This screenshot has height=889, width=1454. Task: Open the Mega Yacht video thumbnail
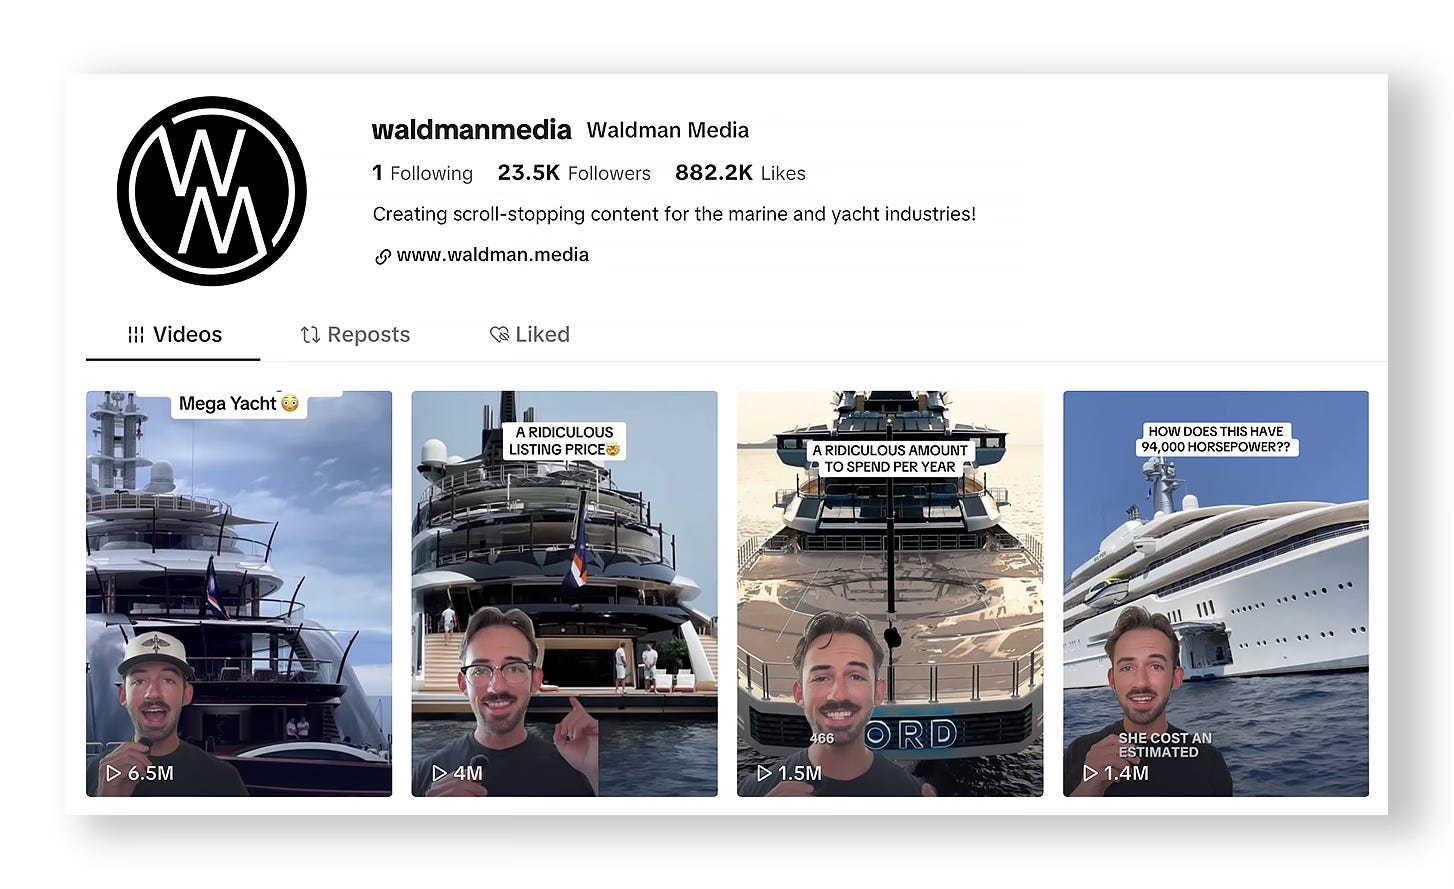coord(239,594)
